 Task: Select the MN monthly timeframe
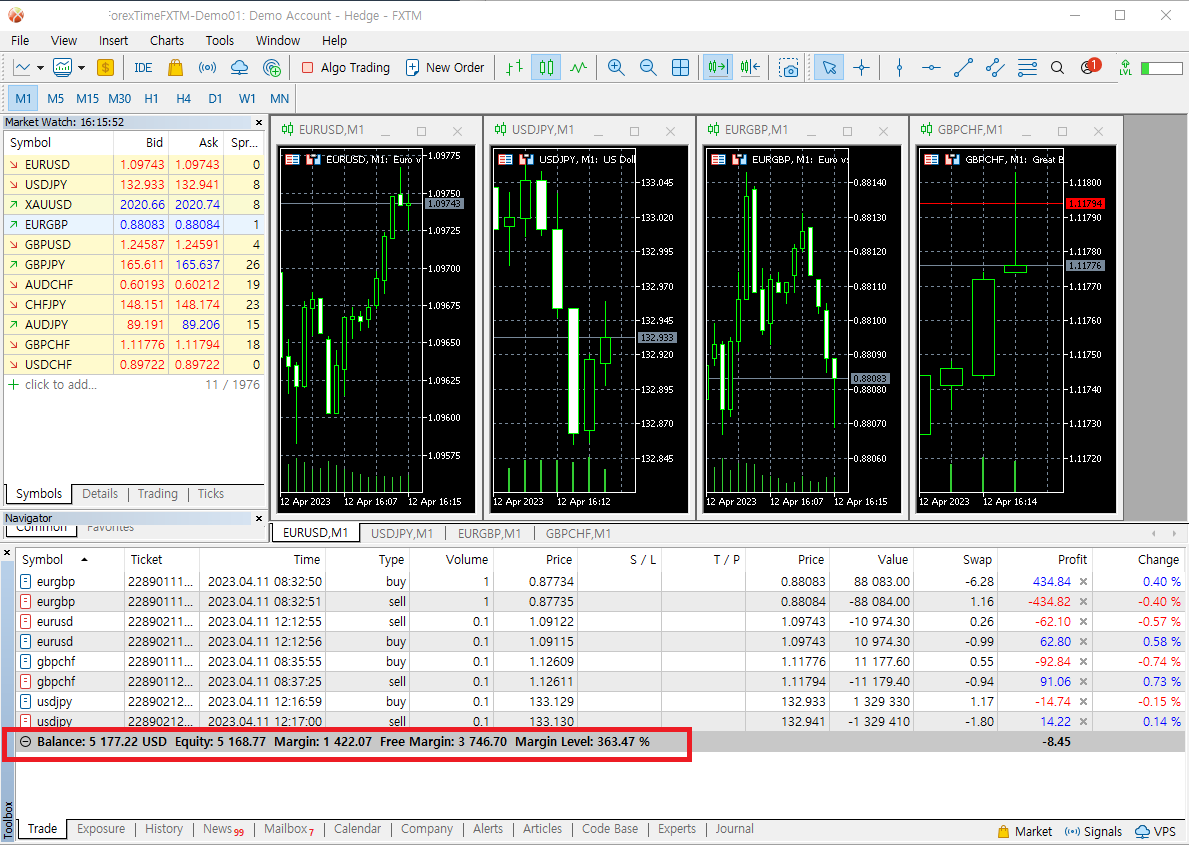[279, 99]
